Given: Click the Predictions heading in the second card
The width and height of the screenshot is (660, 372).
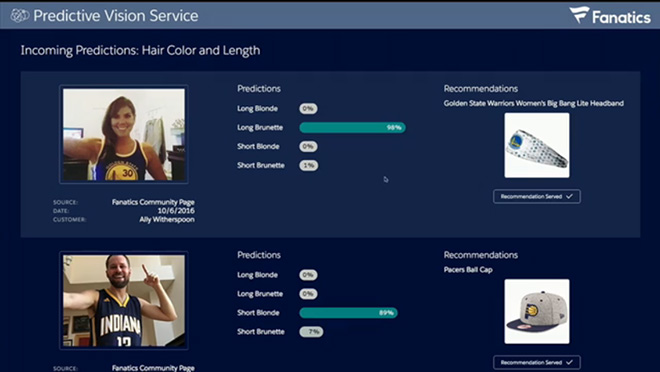Looking at the screenshot, I should tap(259, 255).
